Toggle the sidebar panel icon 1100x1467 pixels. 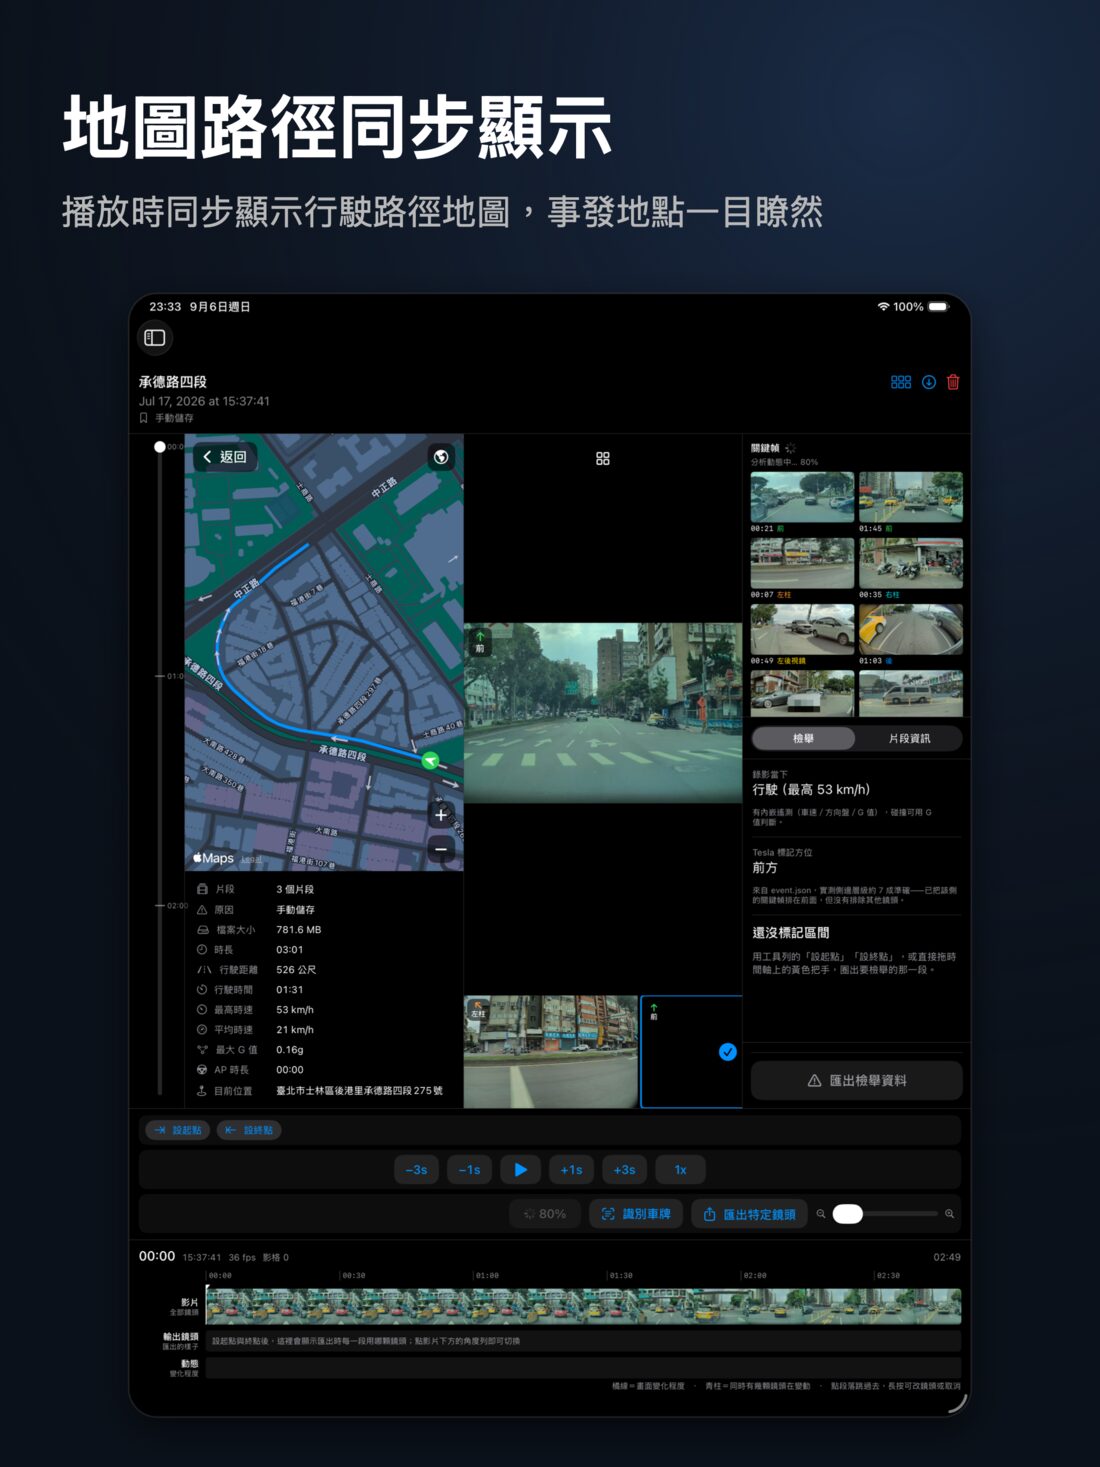point(155,338)
